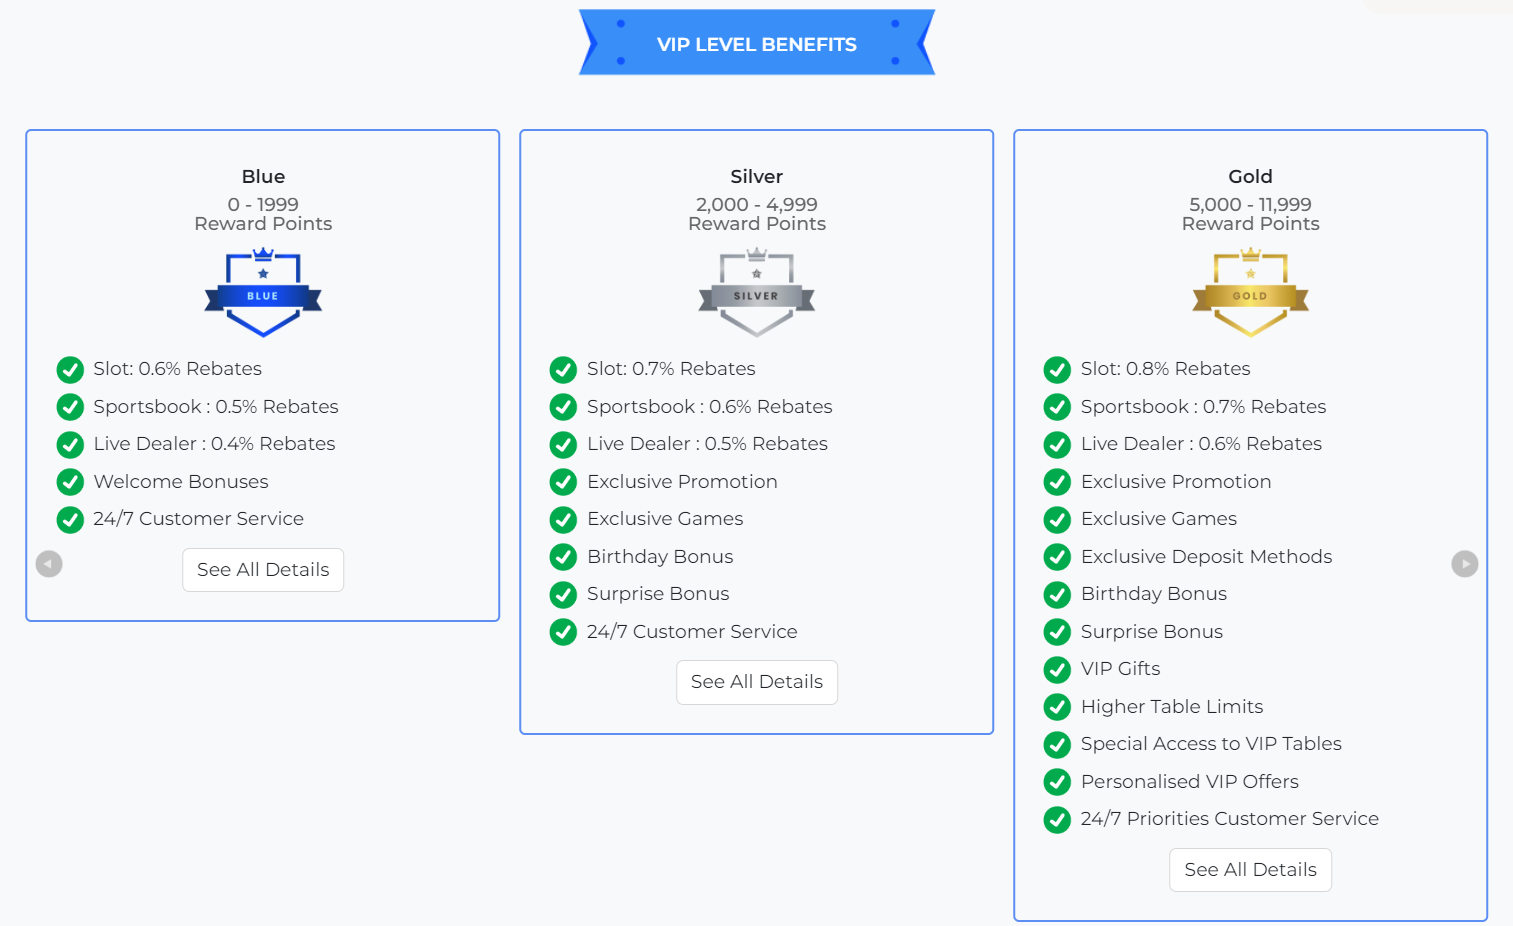Click check icon beside Welcome Bonuses
Image resolution: width=1513 pixels, height=926 pixels.
point(70,482)
